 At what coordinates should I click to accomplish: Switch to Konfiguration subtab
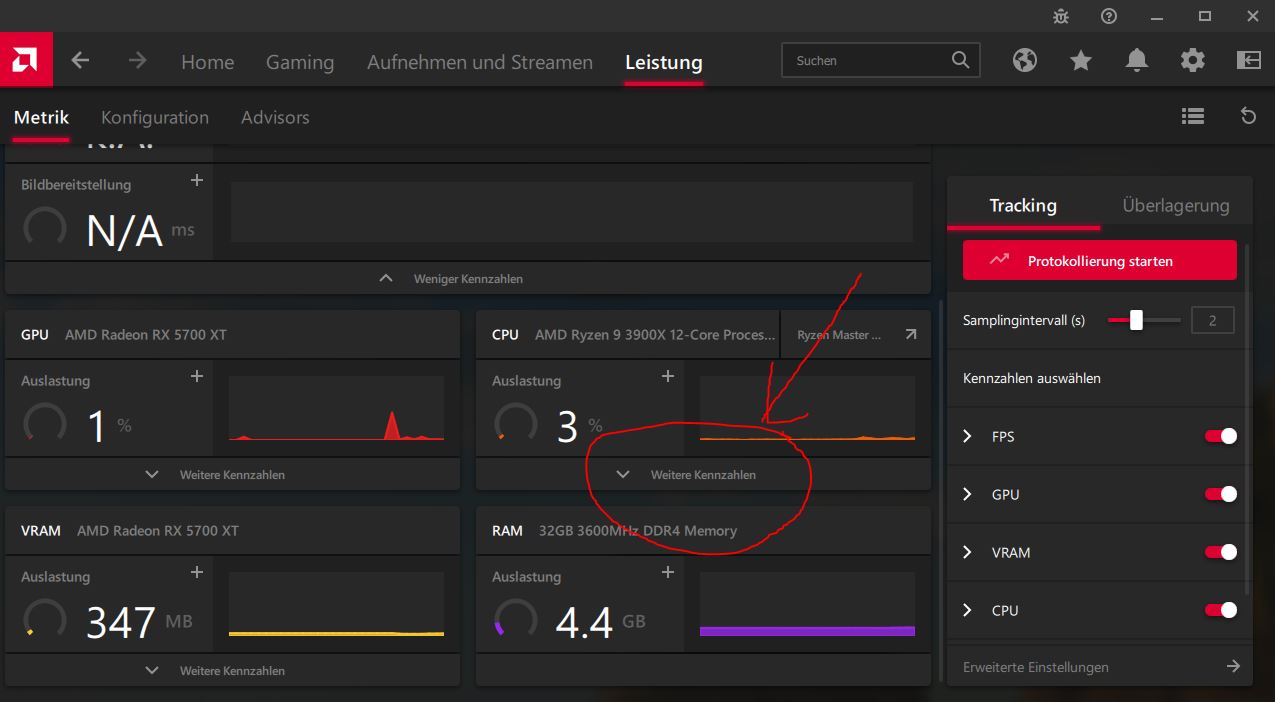(155, 117)
